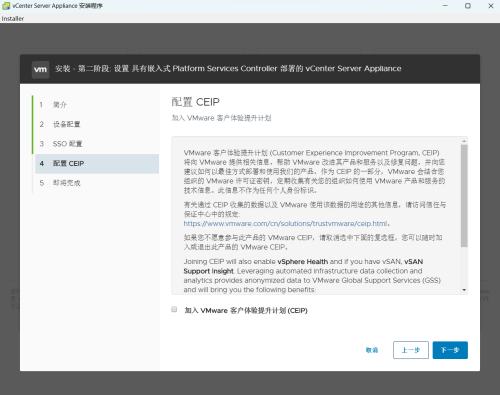
Task: Click 上一步 to go back
Action: pyautogui.click(x=411, y=350)
